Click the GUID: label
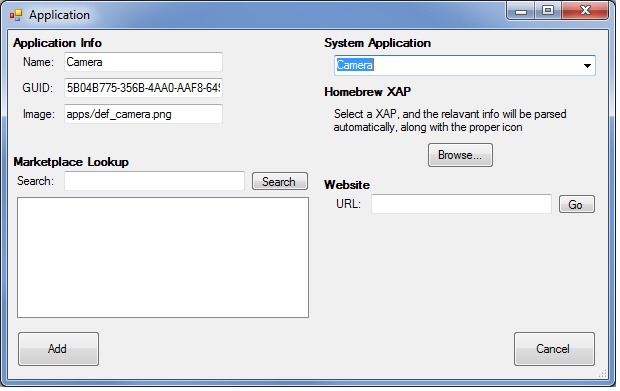 (37, 88)
